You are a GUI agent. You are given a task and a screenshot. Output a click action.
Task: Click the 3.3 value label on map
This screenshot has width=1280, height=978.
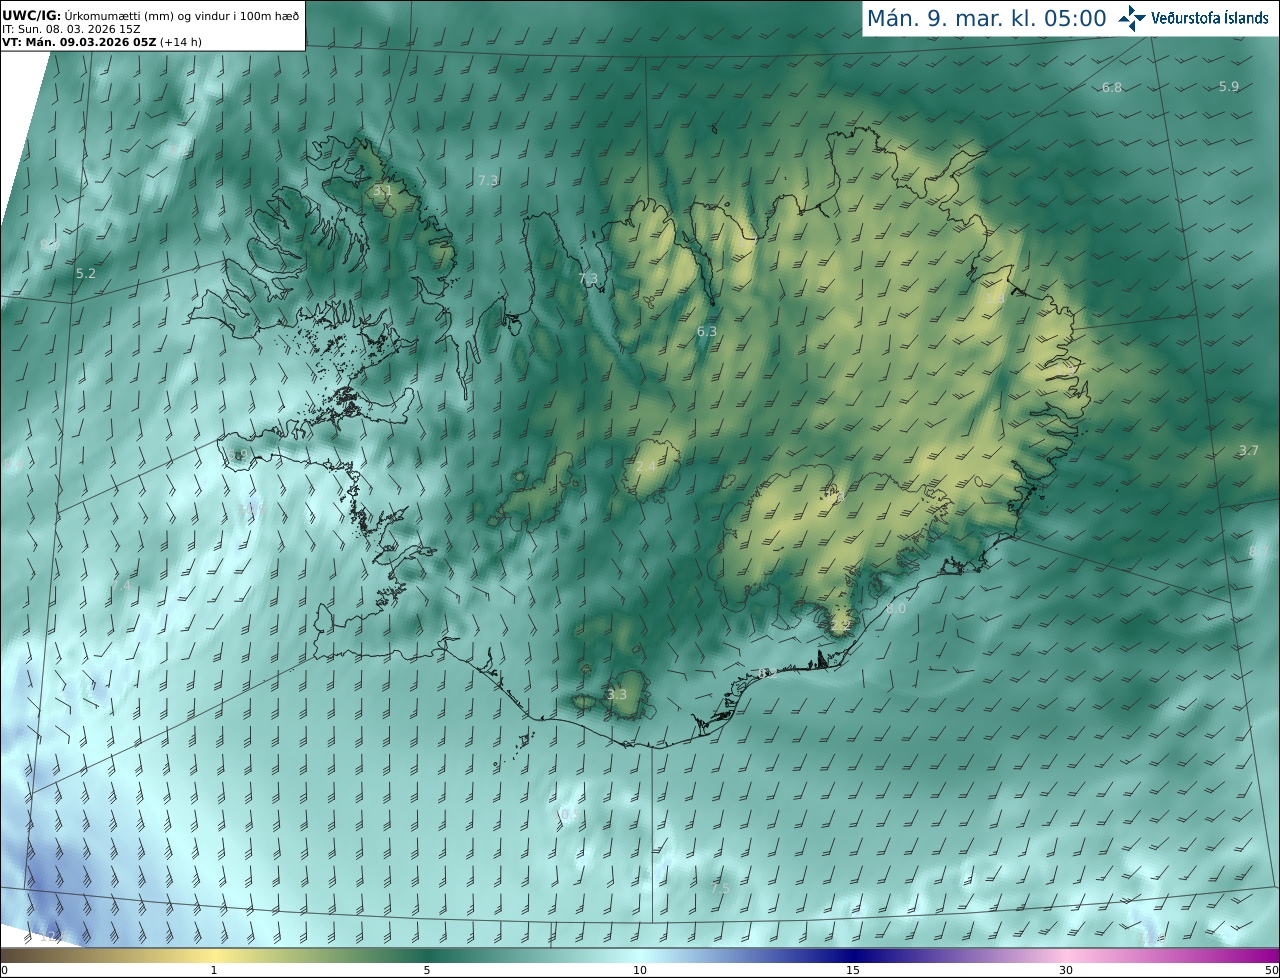point(617,694)
